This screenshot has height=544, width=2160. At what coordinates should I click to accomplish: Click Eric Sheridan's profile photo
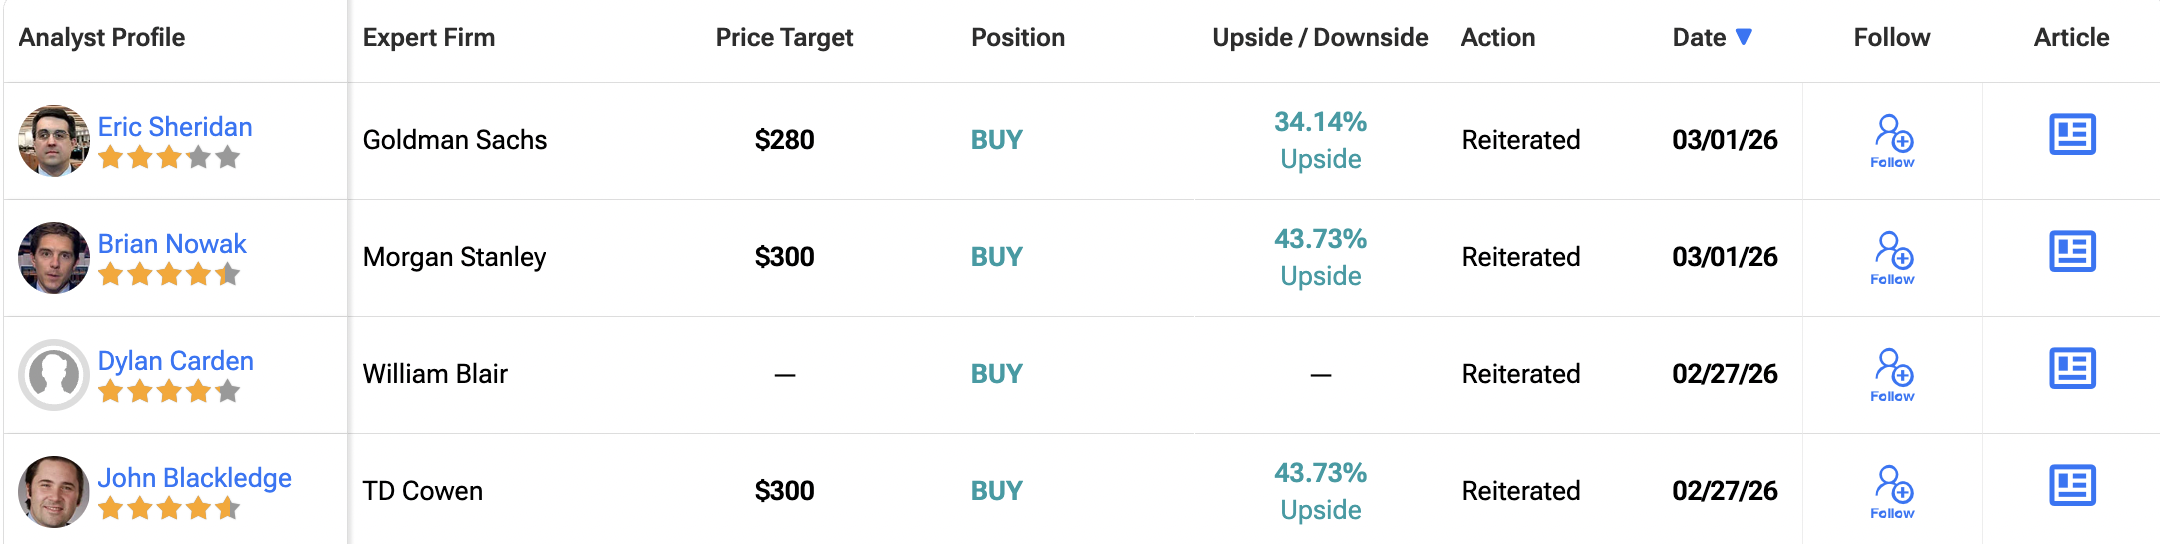pos(54,140)
